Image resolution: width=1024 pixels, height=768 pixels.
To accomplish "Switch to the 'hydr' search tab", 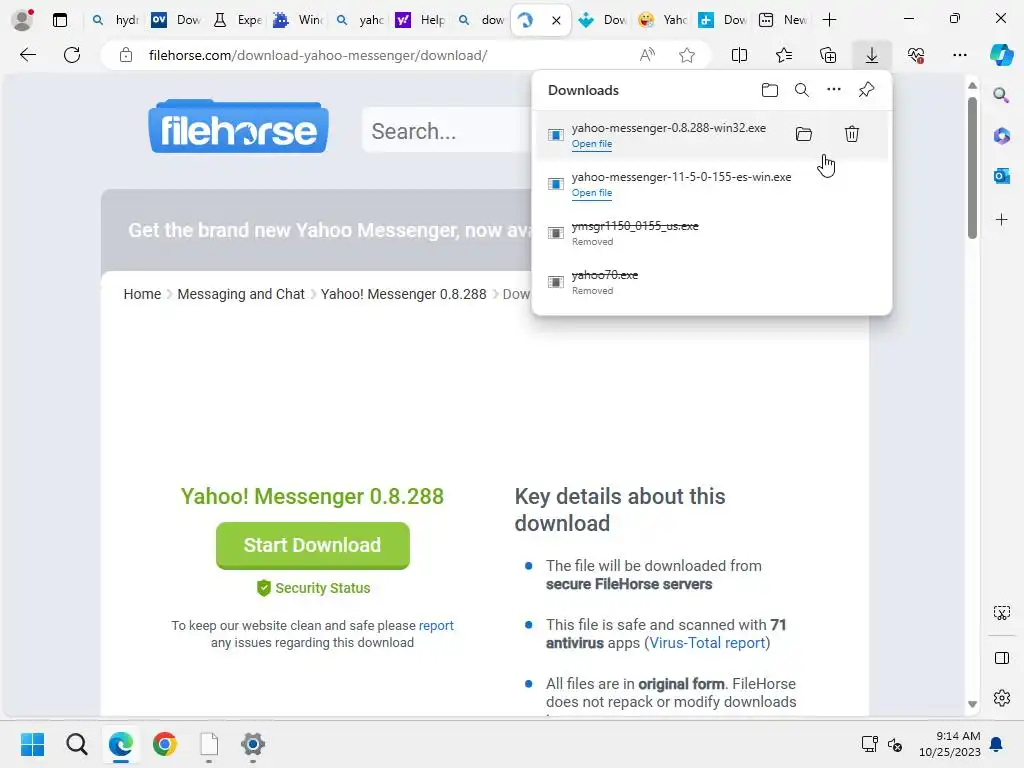I will 116,20.
